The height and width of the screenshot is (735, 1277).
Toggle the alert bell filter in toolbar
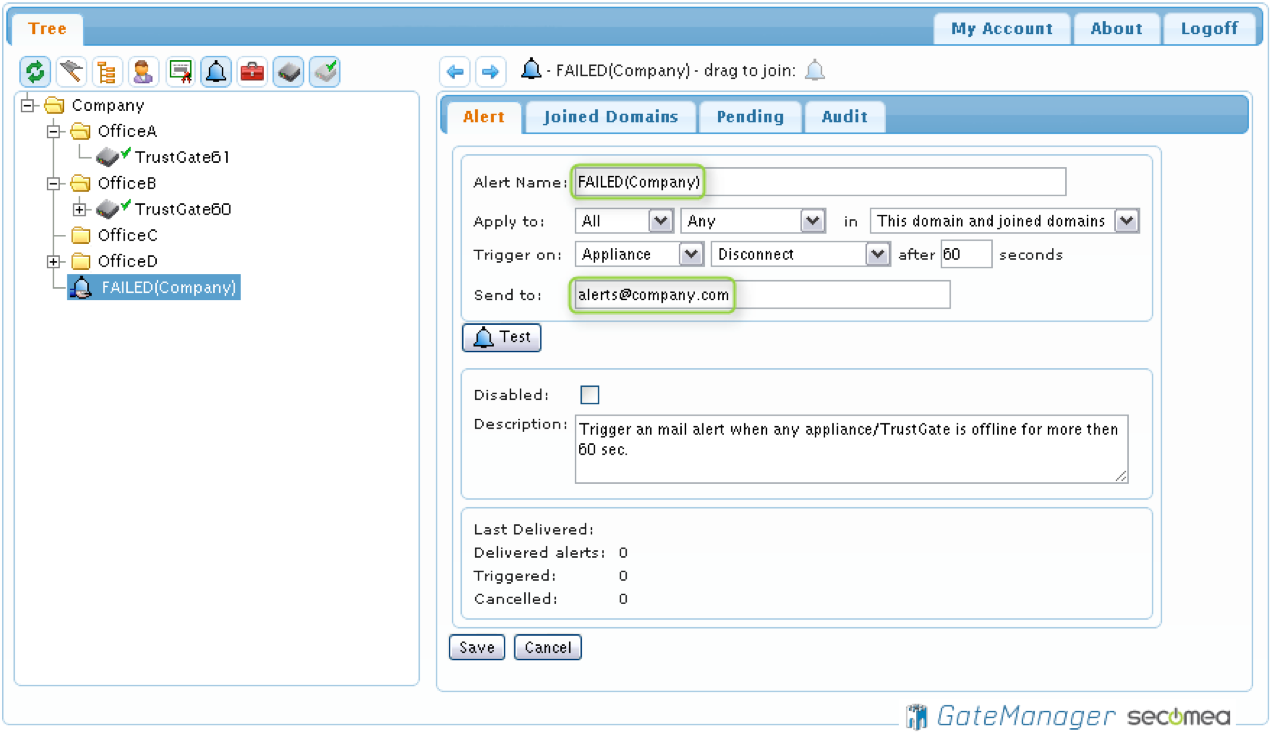(216, 71)
